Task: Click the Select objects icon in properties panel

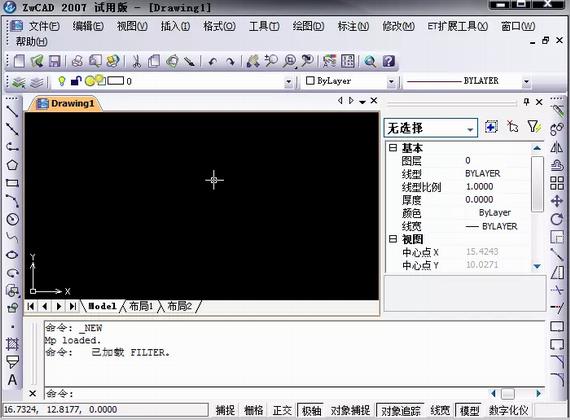Action: [513, 127]
